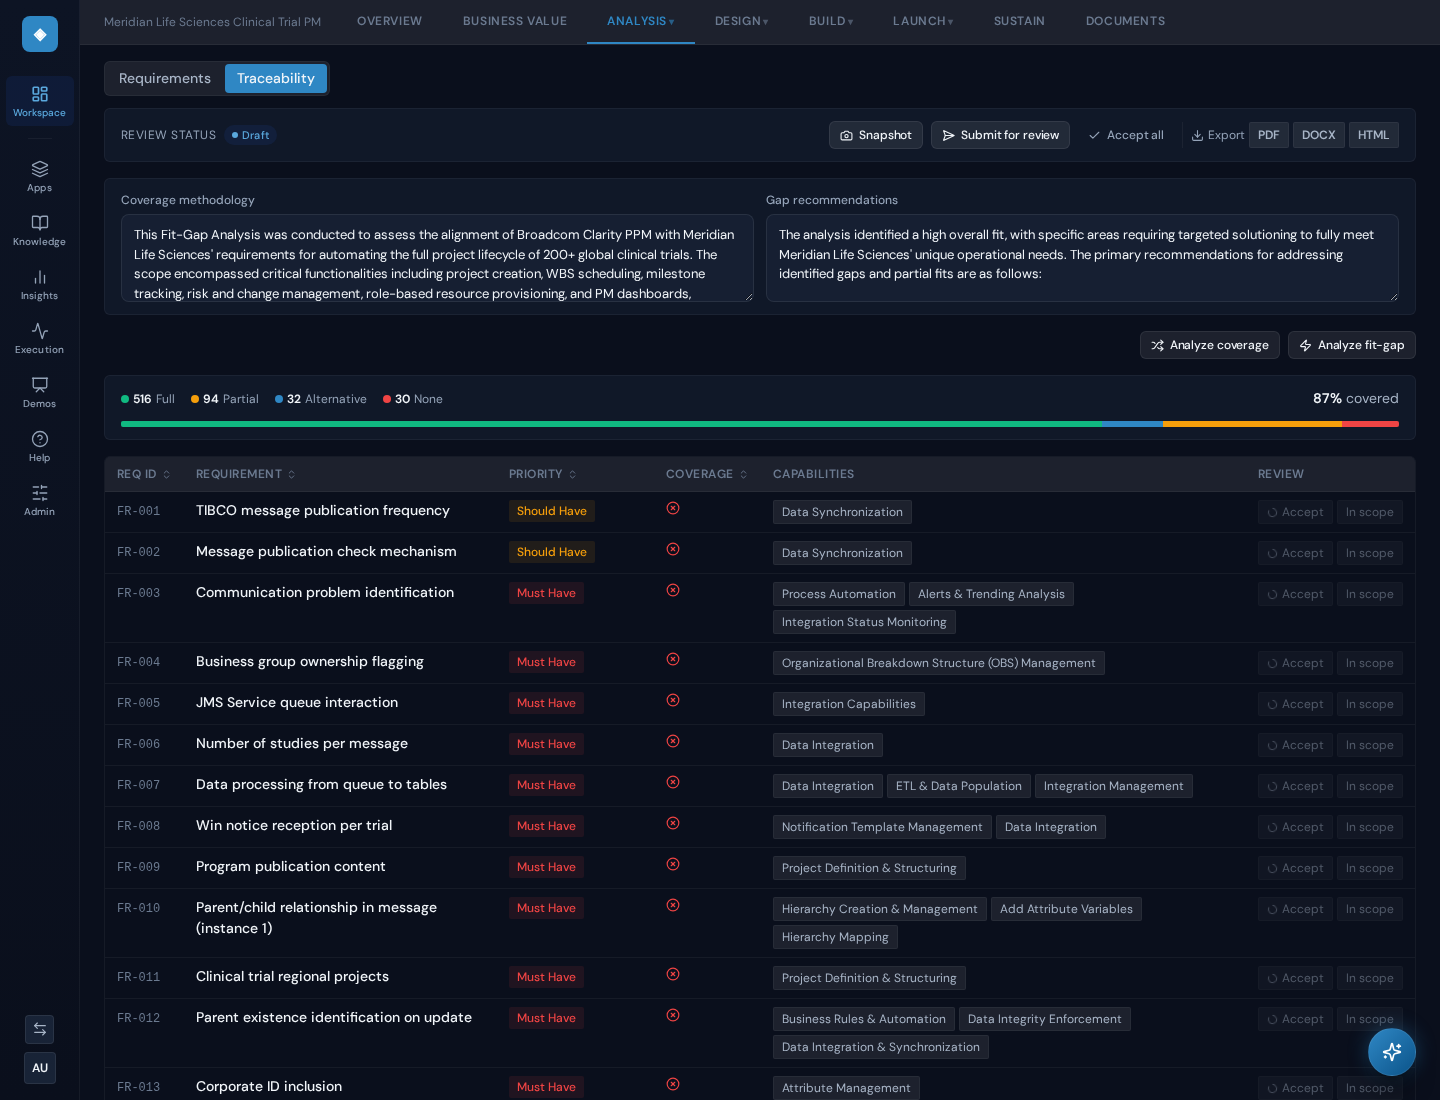Click the coverage none icon for FR-011
Image resolution: width=1440 pixels, height=1100 pixels.
pos(673,974)
